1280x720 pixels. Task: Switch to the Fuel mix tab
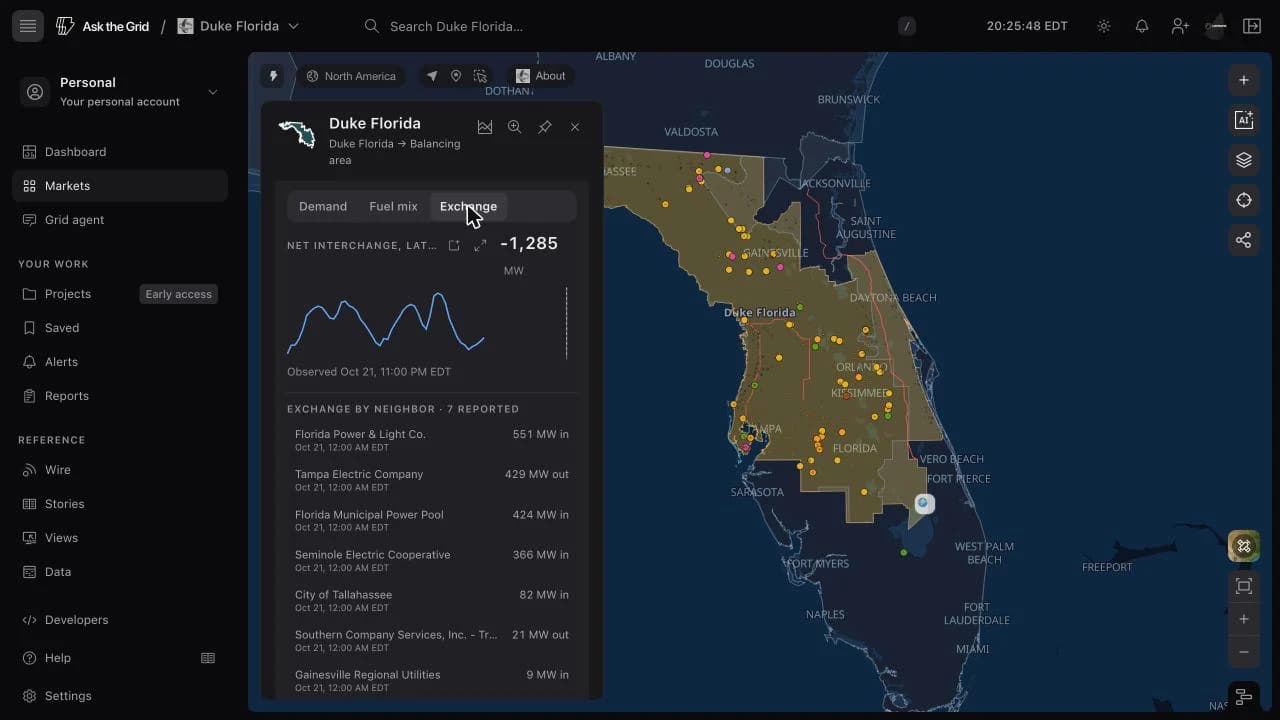[x=393, y=206]
